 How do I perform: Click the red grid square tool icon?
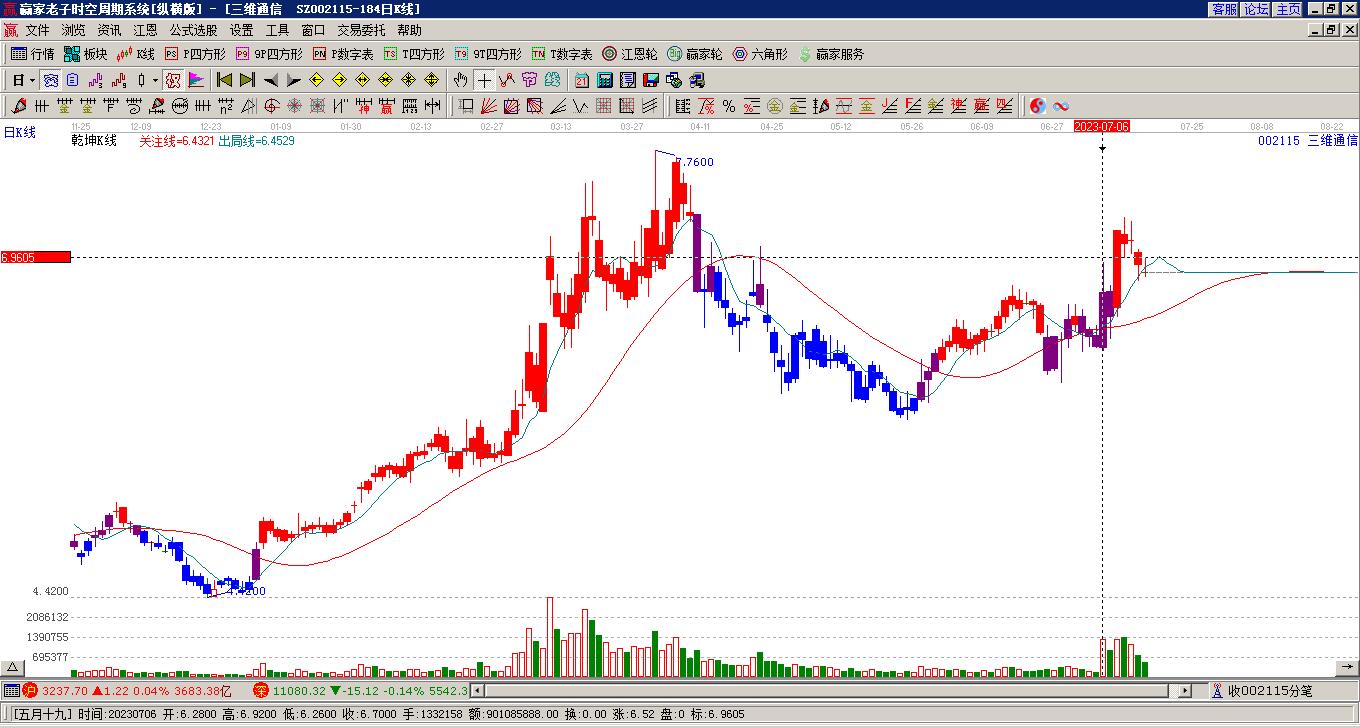tap(604, 106)
